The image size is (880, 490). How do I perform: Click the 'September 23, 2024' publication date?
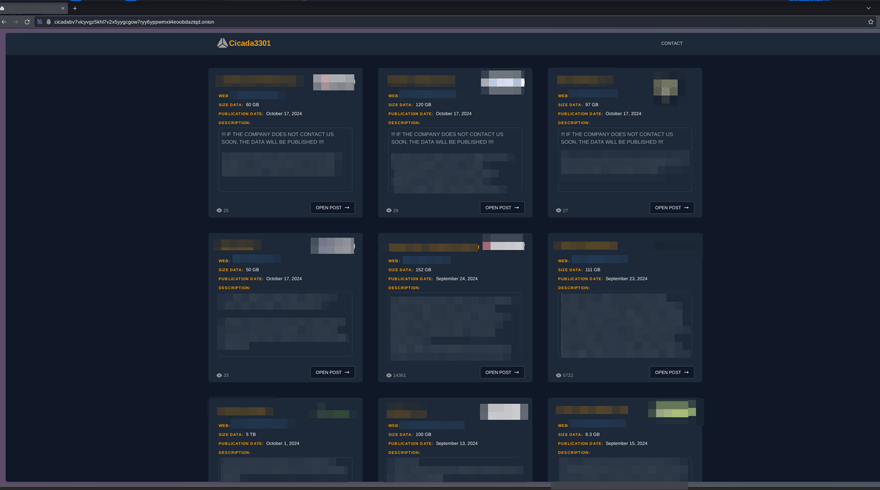pos(626,279)
